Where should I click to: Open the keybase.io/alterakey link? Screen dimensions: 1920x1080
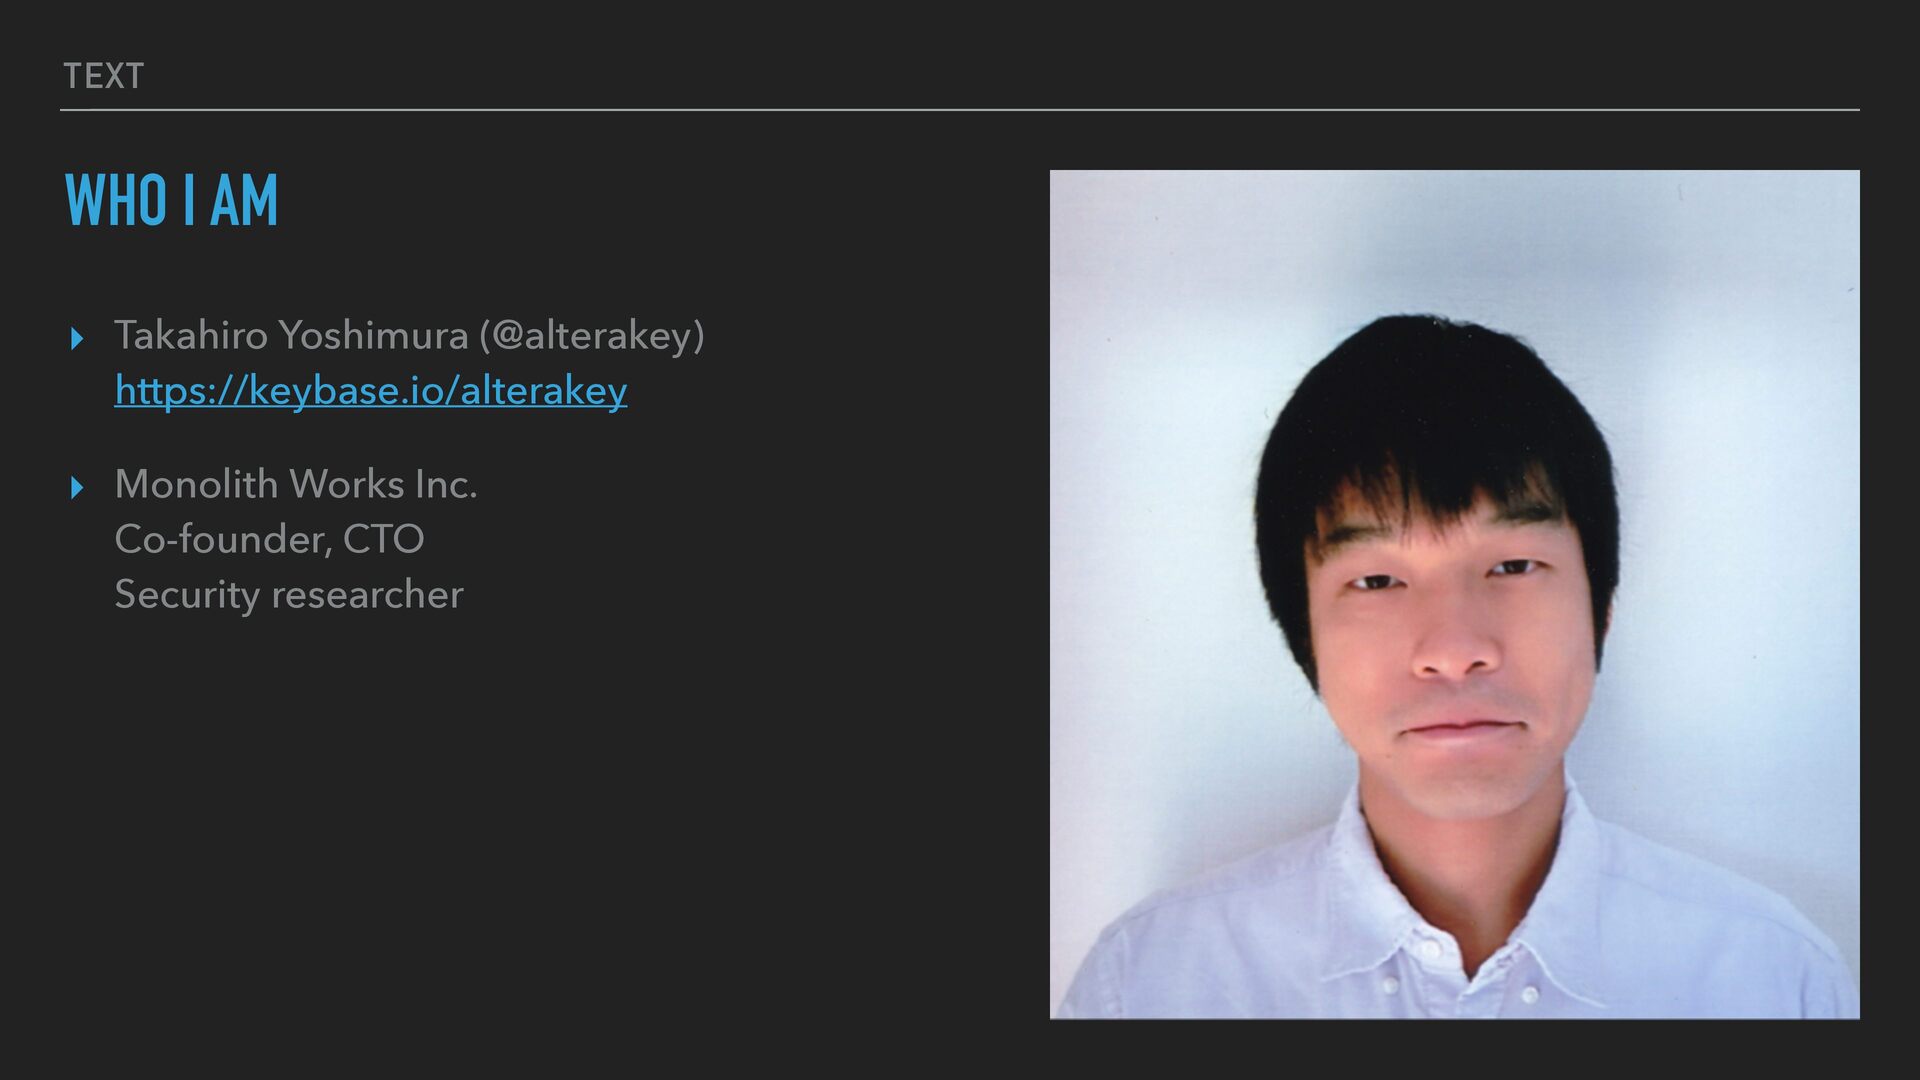click(371, 390)
